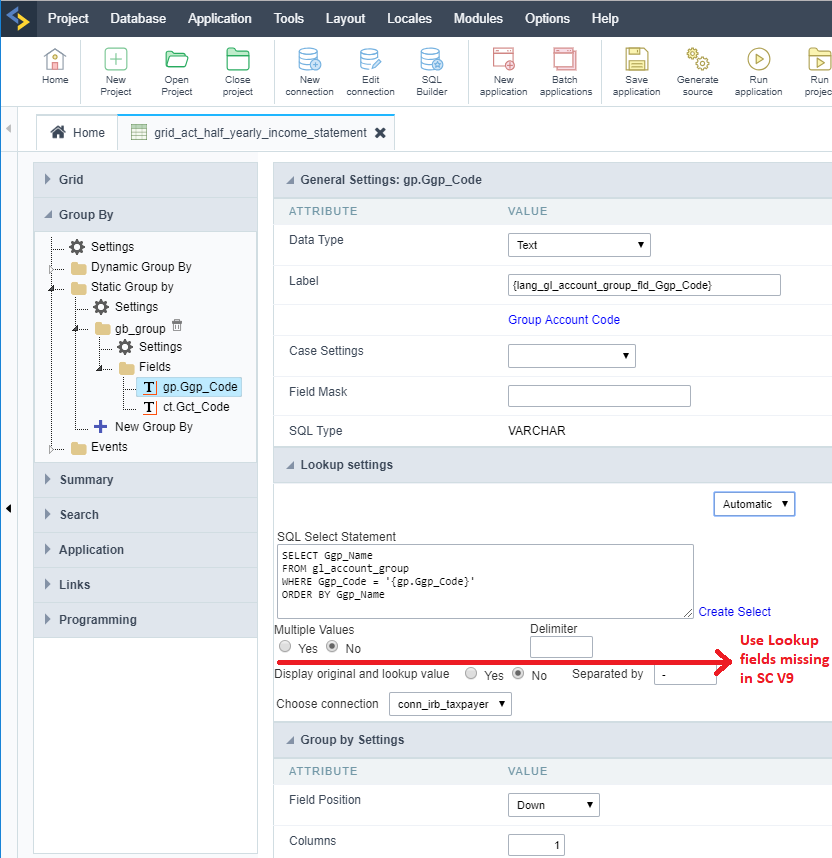The width and height of the screenshot is (832, 858).
Task: Click the Create Select link
Action: [735, 612]
